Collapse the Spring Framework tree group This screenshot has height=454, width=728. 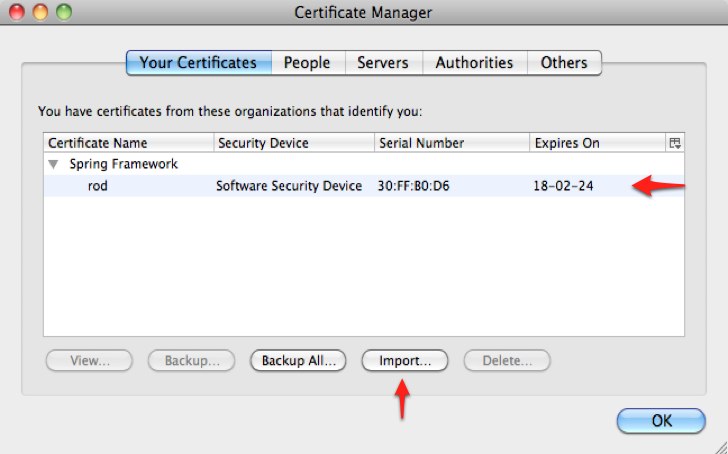coord(53,164)
